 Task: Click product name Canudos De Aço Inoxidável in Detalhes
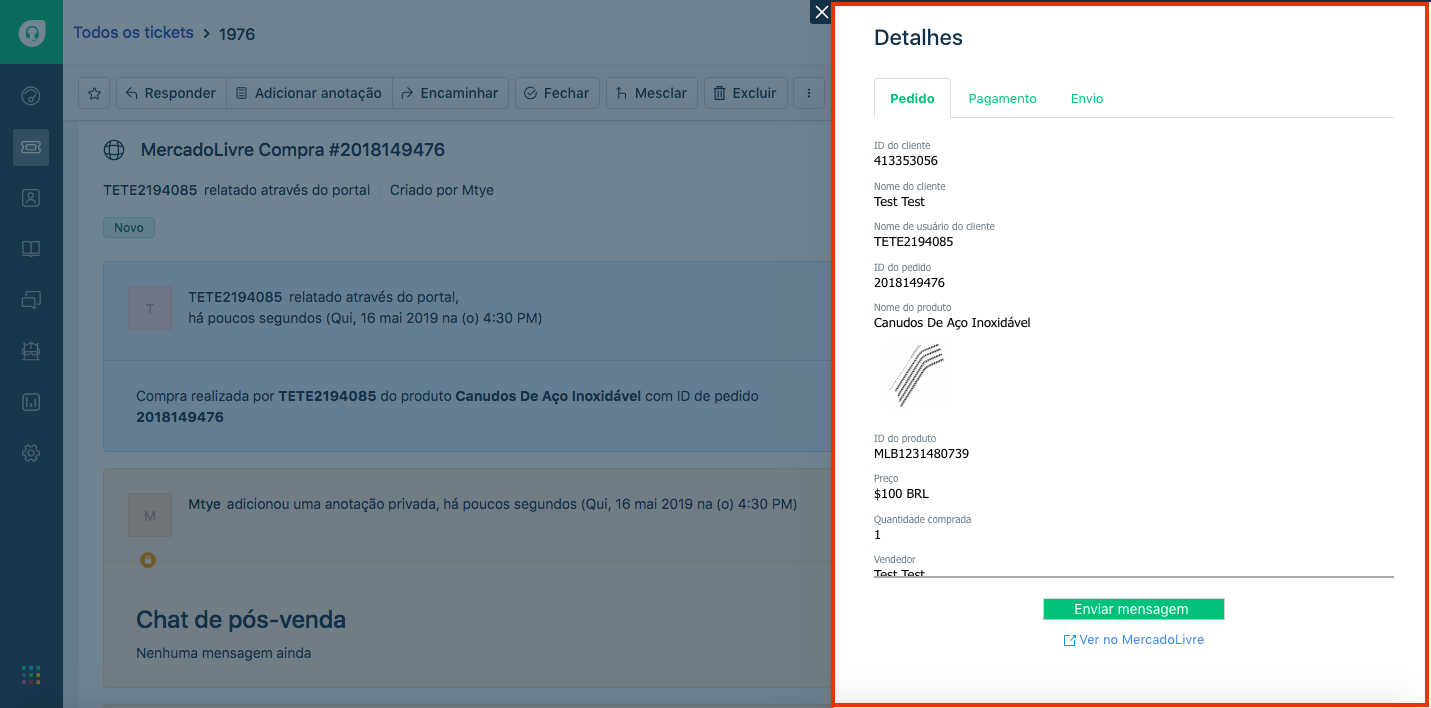pos(952,323)
